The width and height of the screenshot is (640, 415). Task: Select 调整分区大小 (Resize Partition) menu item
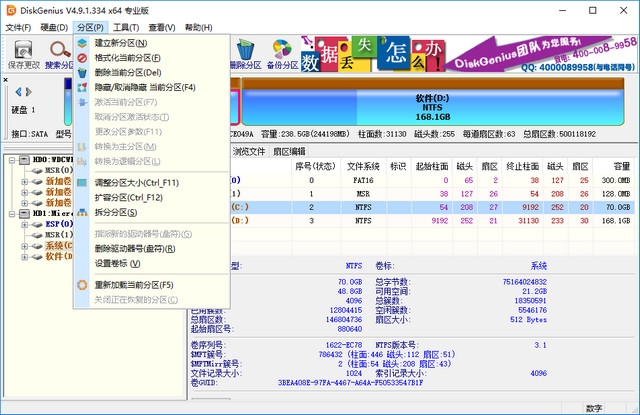click(x=136, y=183)
